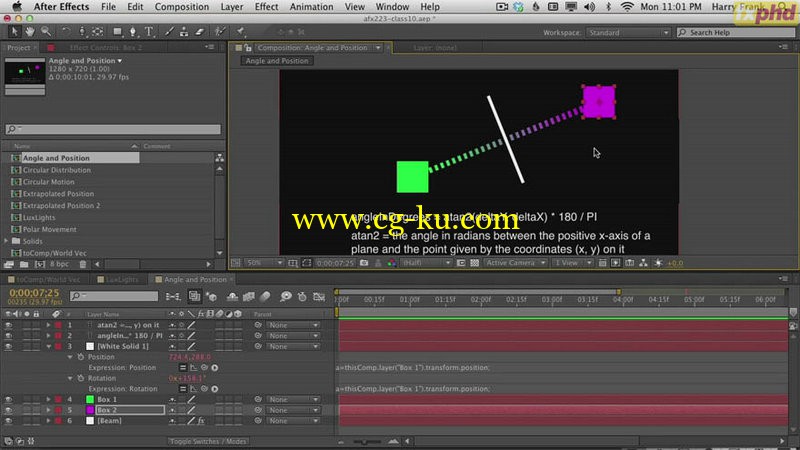Select the Selection arrow tool

[14, 32]
